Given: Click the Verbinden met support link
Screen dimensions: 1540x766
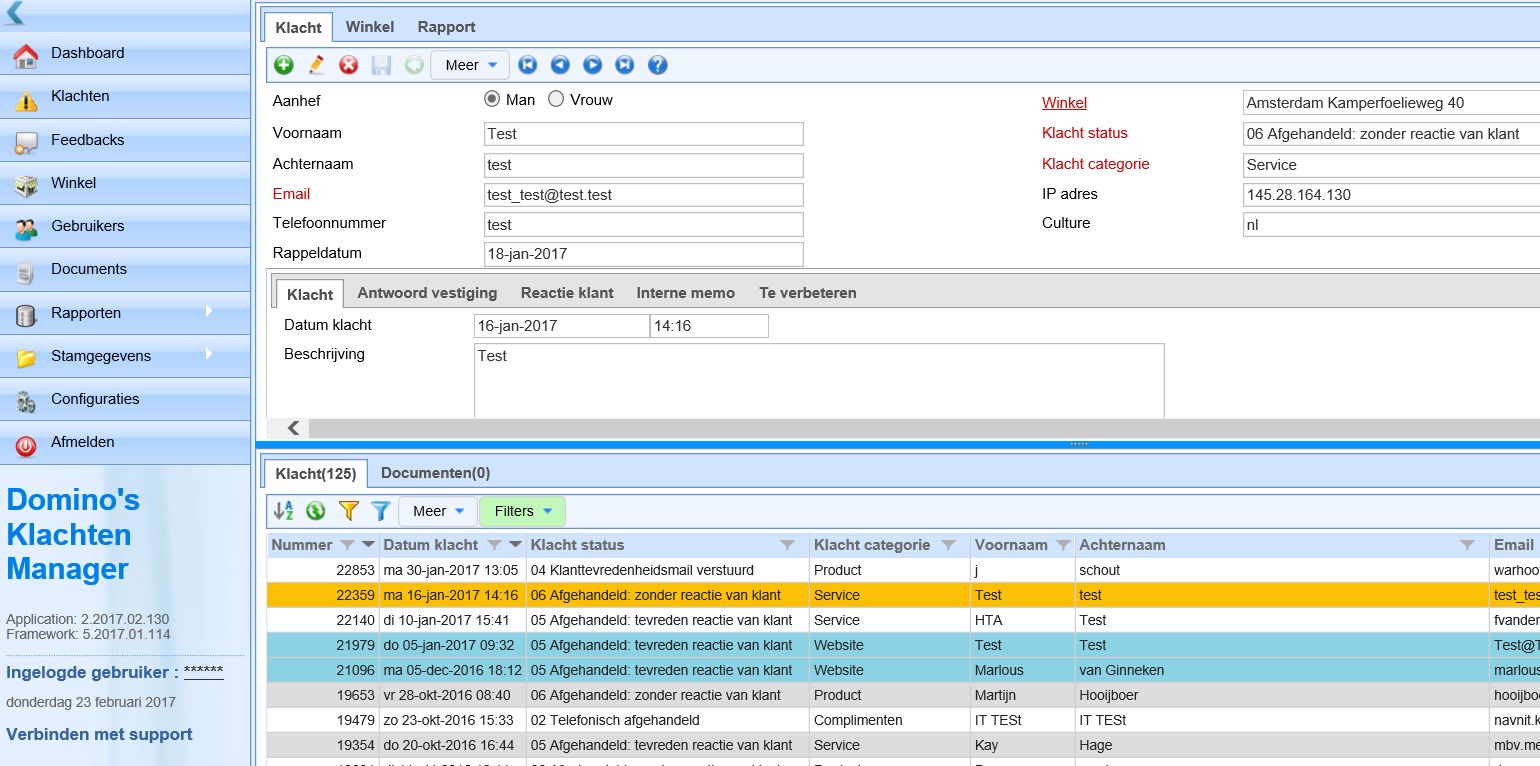Looking at the screenshot, I should 99,734.
